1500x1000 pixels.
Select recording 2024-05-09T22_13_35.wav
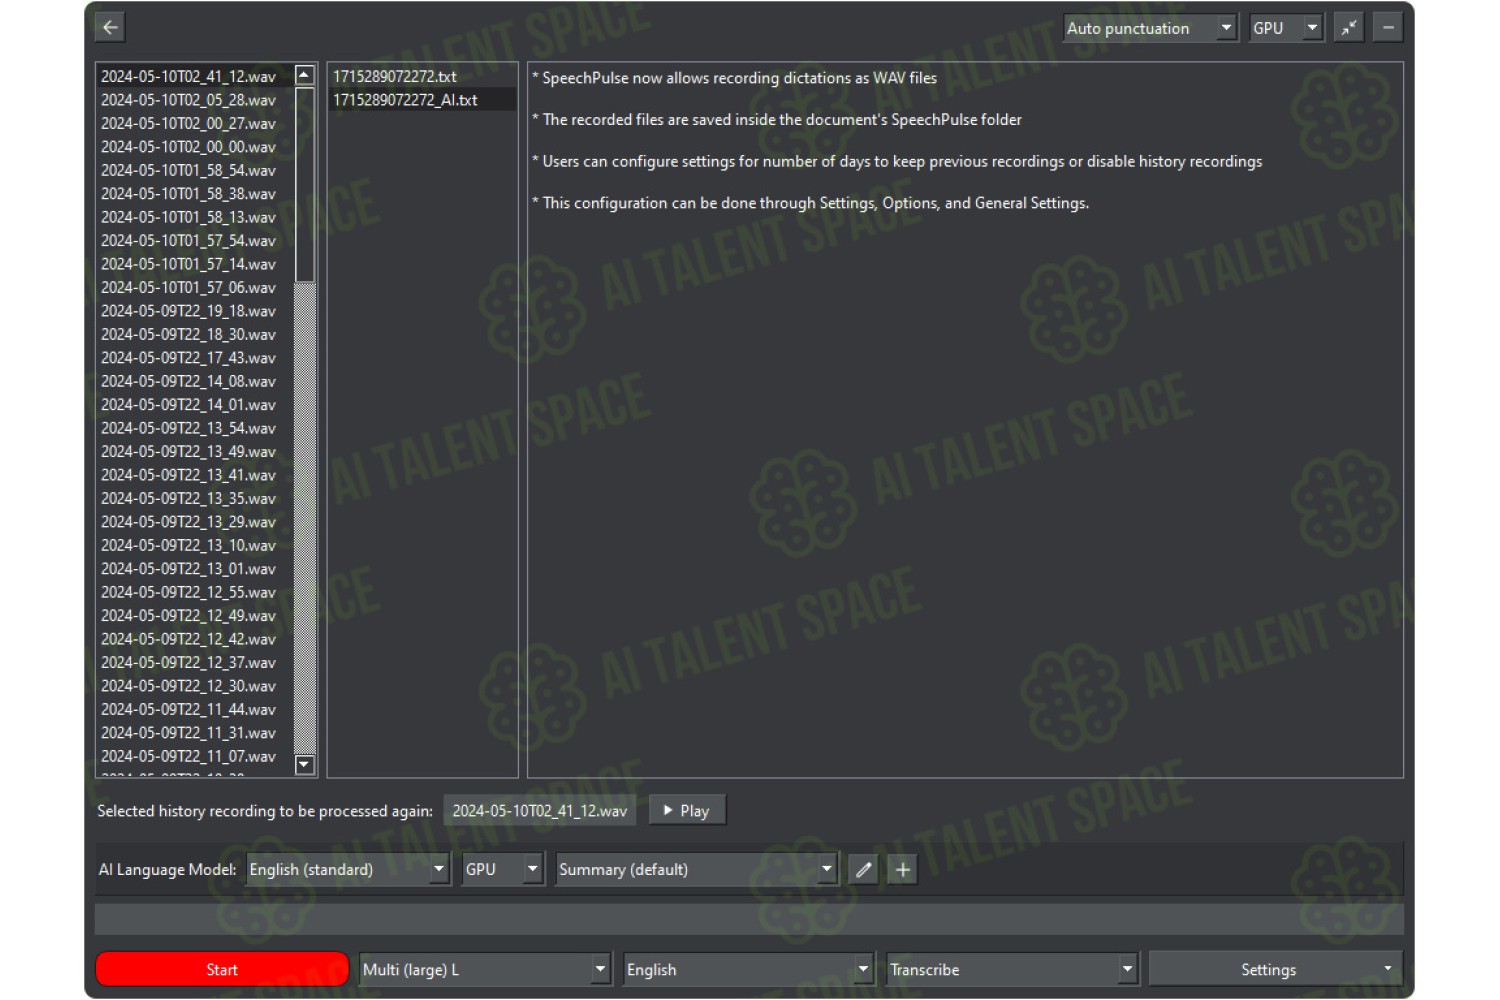click(x=195, y=498)
